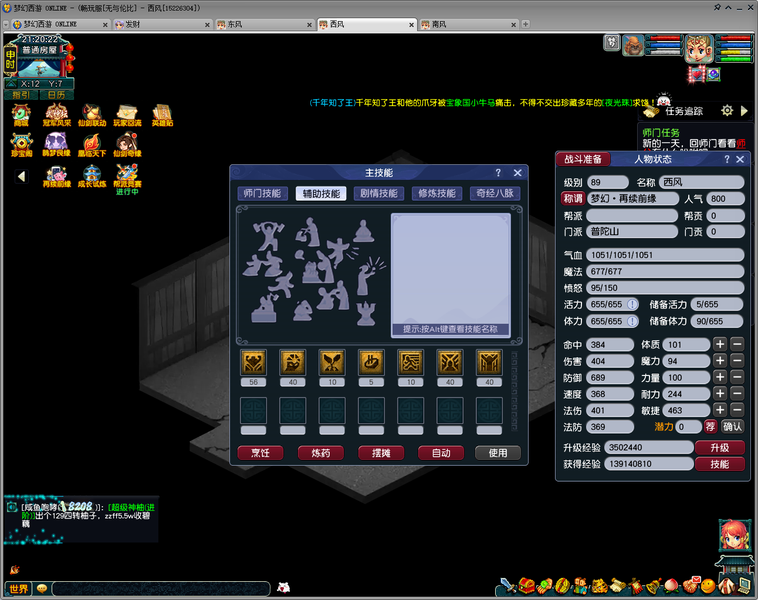This screenshot has height=600, width=758.
Task: Click the summoned beast monkey portrait
Action: tap(633, 46)
